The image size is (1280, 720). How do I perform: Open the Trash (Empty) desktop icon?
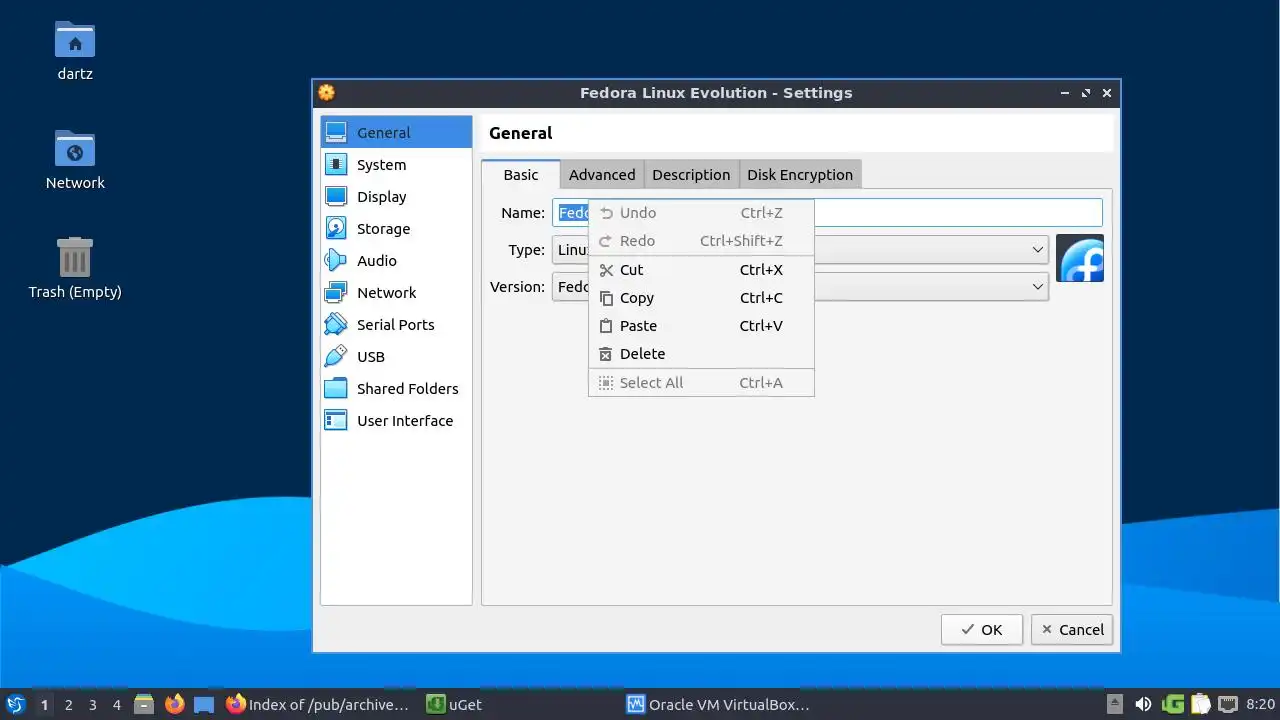coord(75,257)
